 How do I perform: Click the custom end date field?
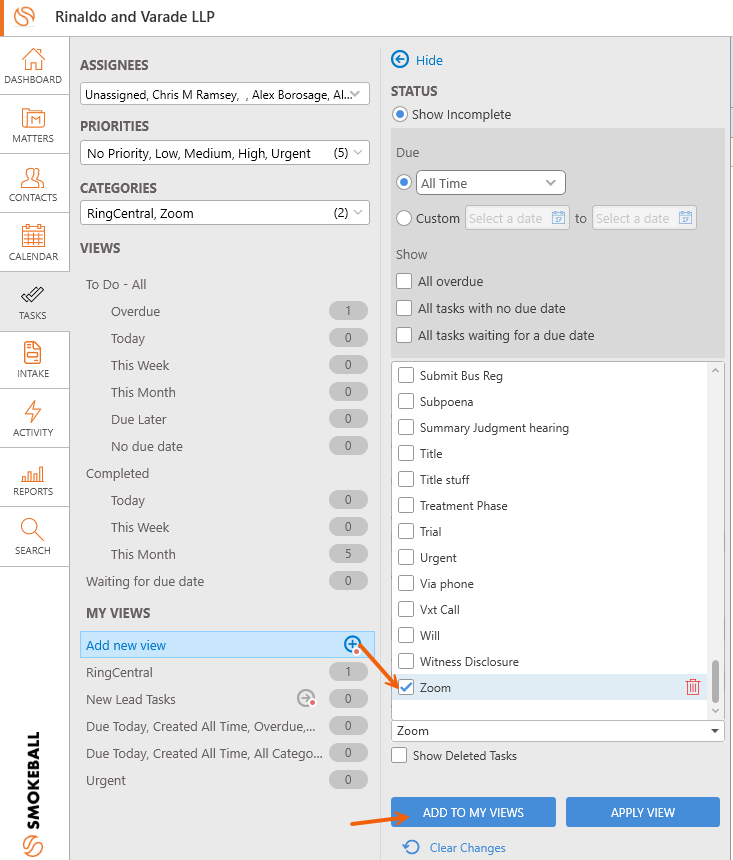coord(644,218)
